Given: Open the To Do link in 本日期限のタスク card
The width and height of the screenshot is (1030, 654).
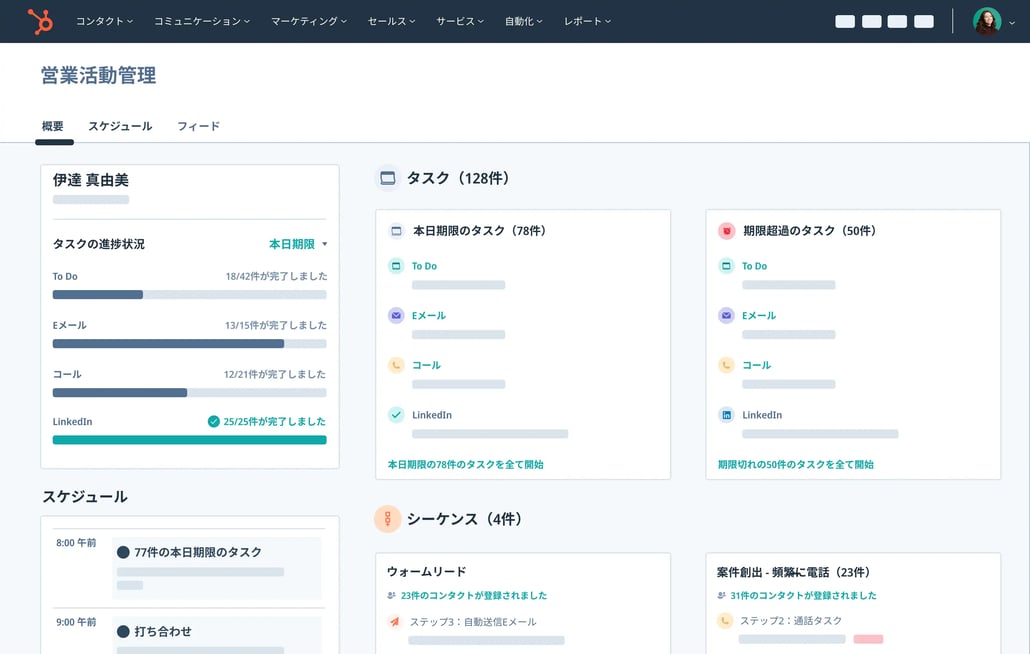Looking at the screenshot, I should 424,266.
